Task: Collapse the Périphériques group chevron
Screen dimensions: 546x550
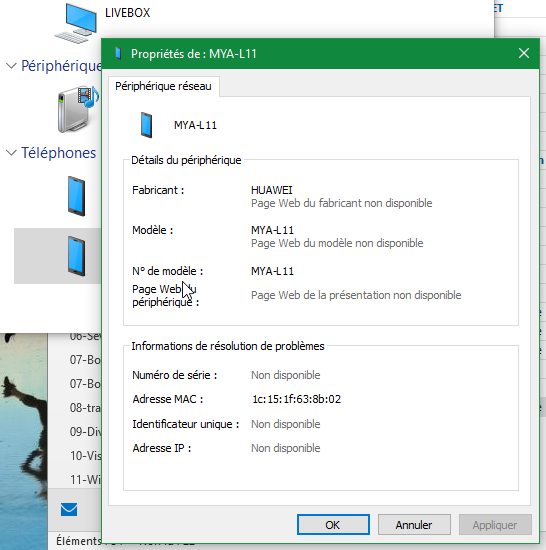Action: pyautogui.click(x=11, y=66)
